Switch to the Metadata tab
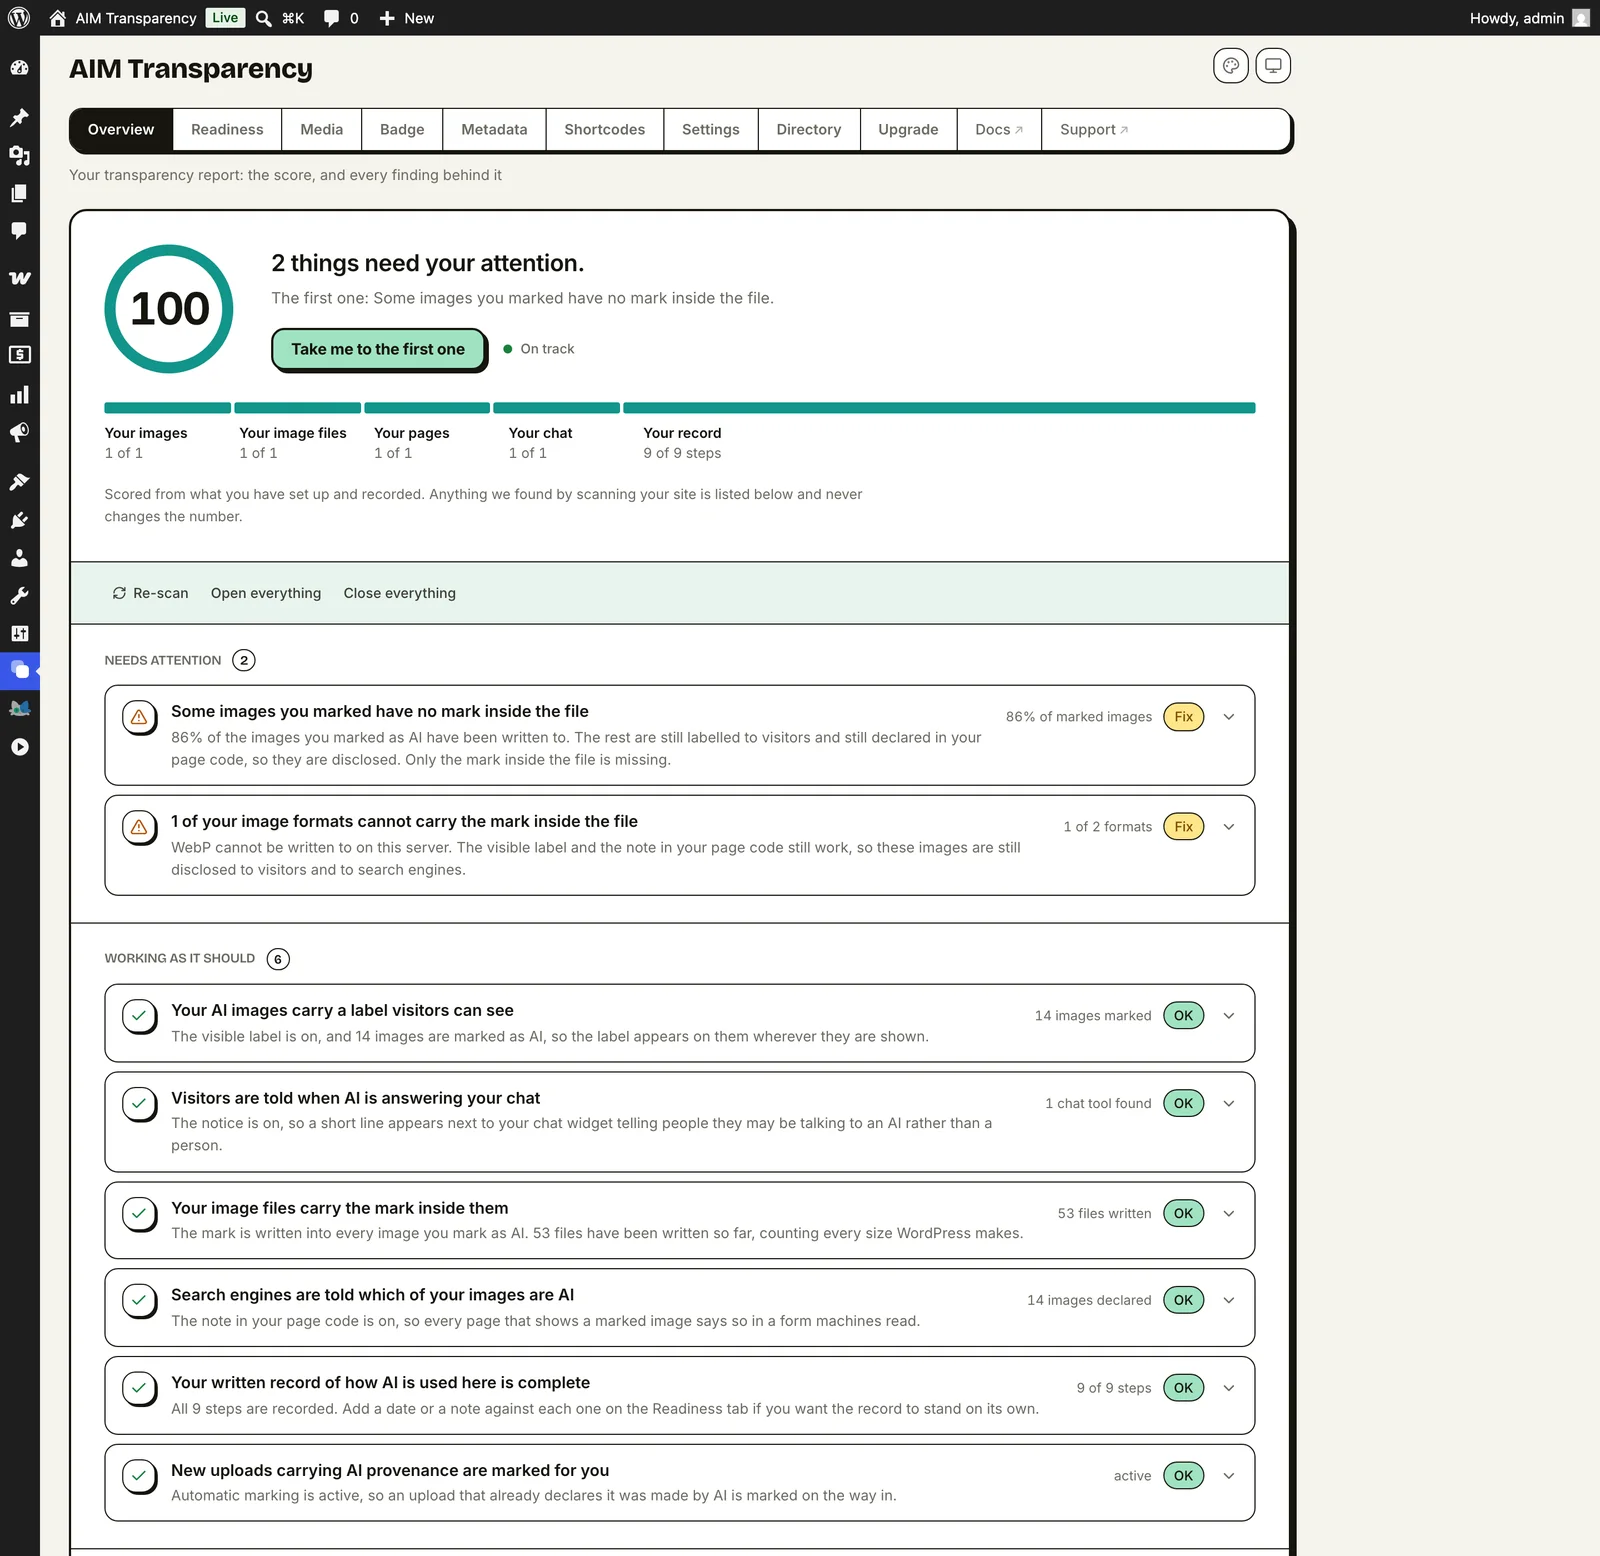Screen dimensions: 1600x1556 (x=494, y=130)
